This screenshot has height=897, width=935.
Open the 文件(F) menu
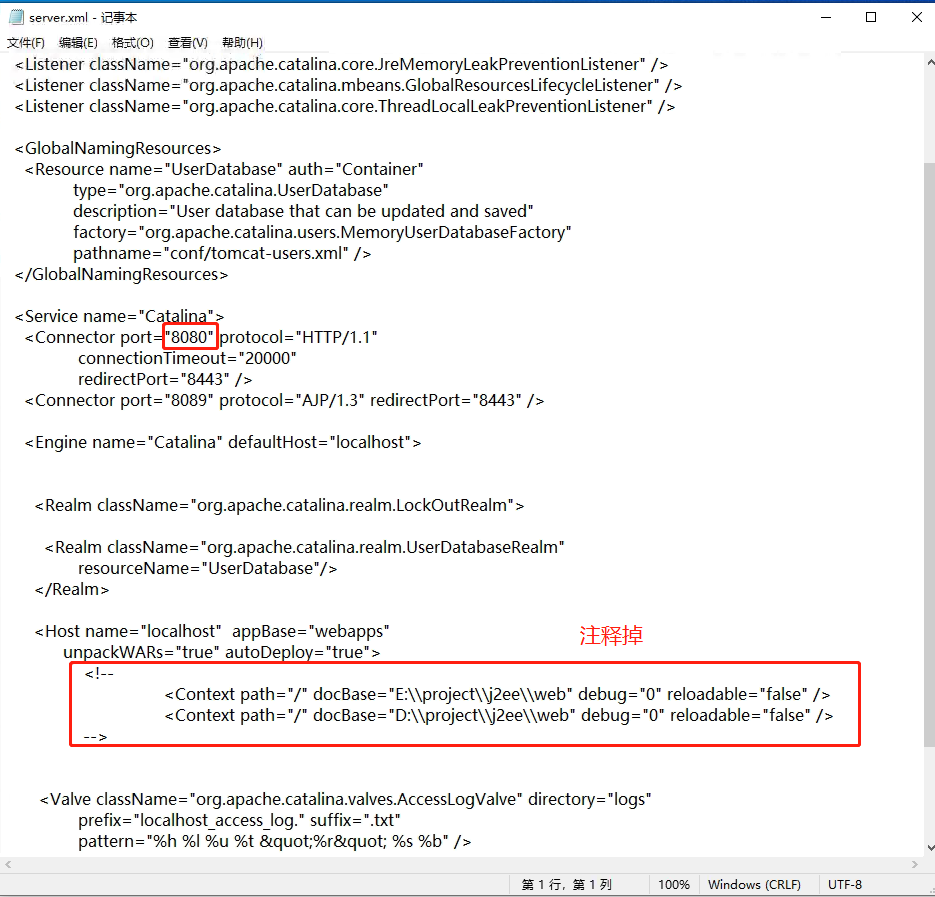coord(26,43)
